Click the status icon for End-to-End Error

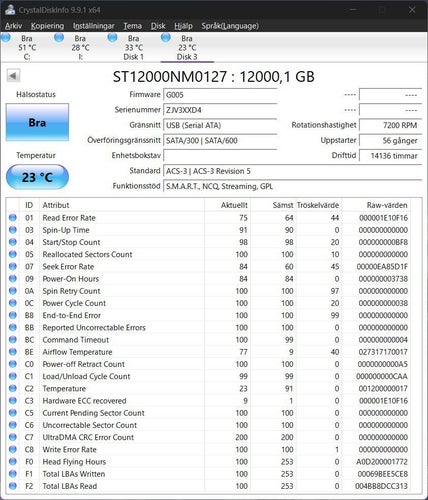[x=13, y=315]
